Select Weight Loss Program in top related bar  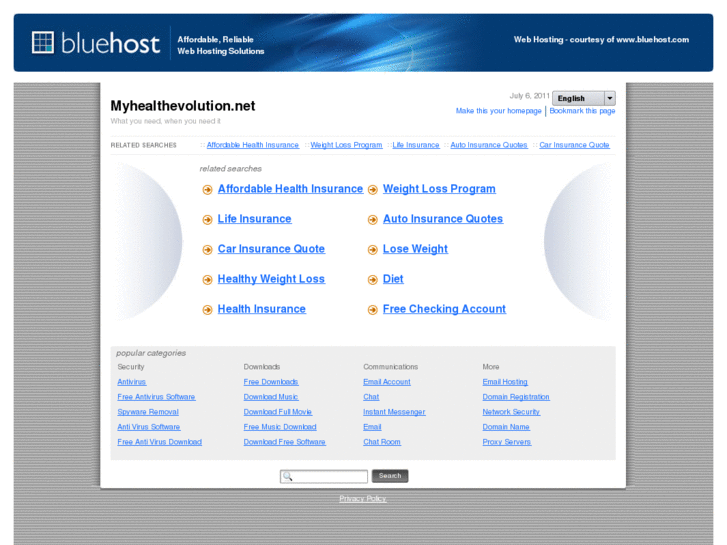tap(346, 145)
